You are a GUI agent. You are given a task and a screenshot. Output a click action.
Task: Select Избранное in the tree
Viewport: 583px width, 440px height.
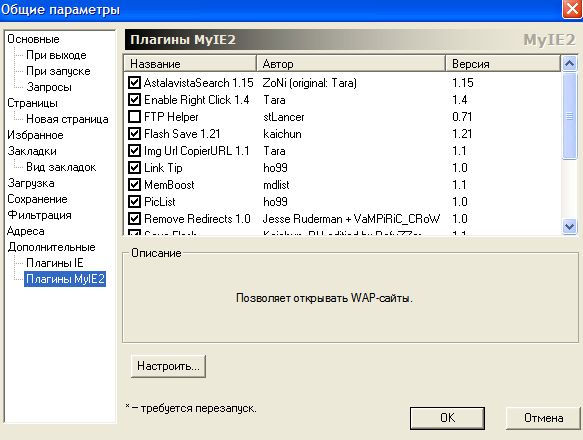click(x=35, y=135)
